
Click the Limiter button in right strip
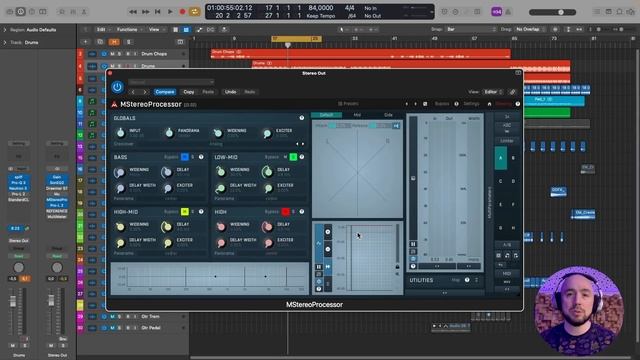tap(507, 141)
